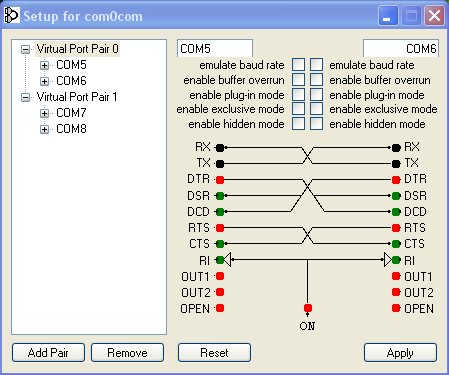Viewport: 449px width, 375px height.
Task: Click the COM5 DTR red pin
Action: pyautogui.click(x=220, y=180)
